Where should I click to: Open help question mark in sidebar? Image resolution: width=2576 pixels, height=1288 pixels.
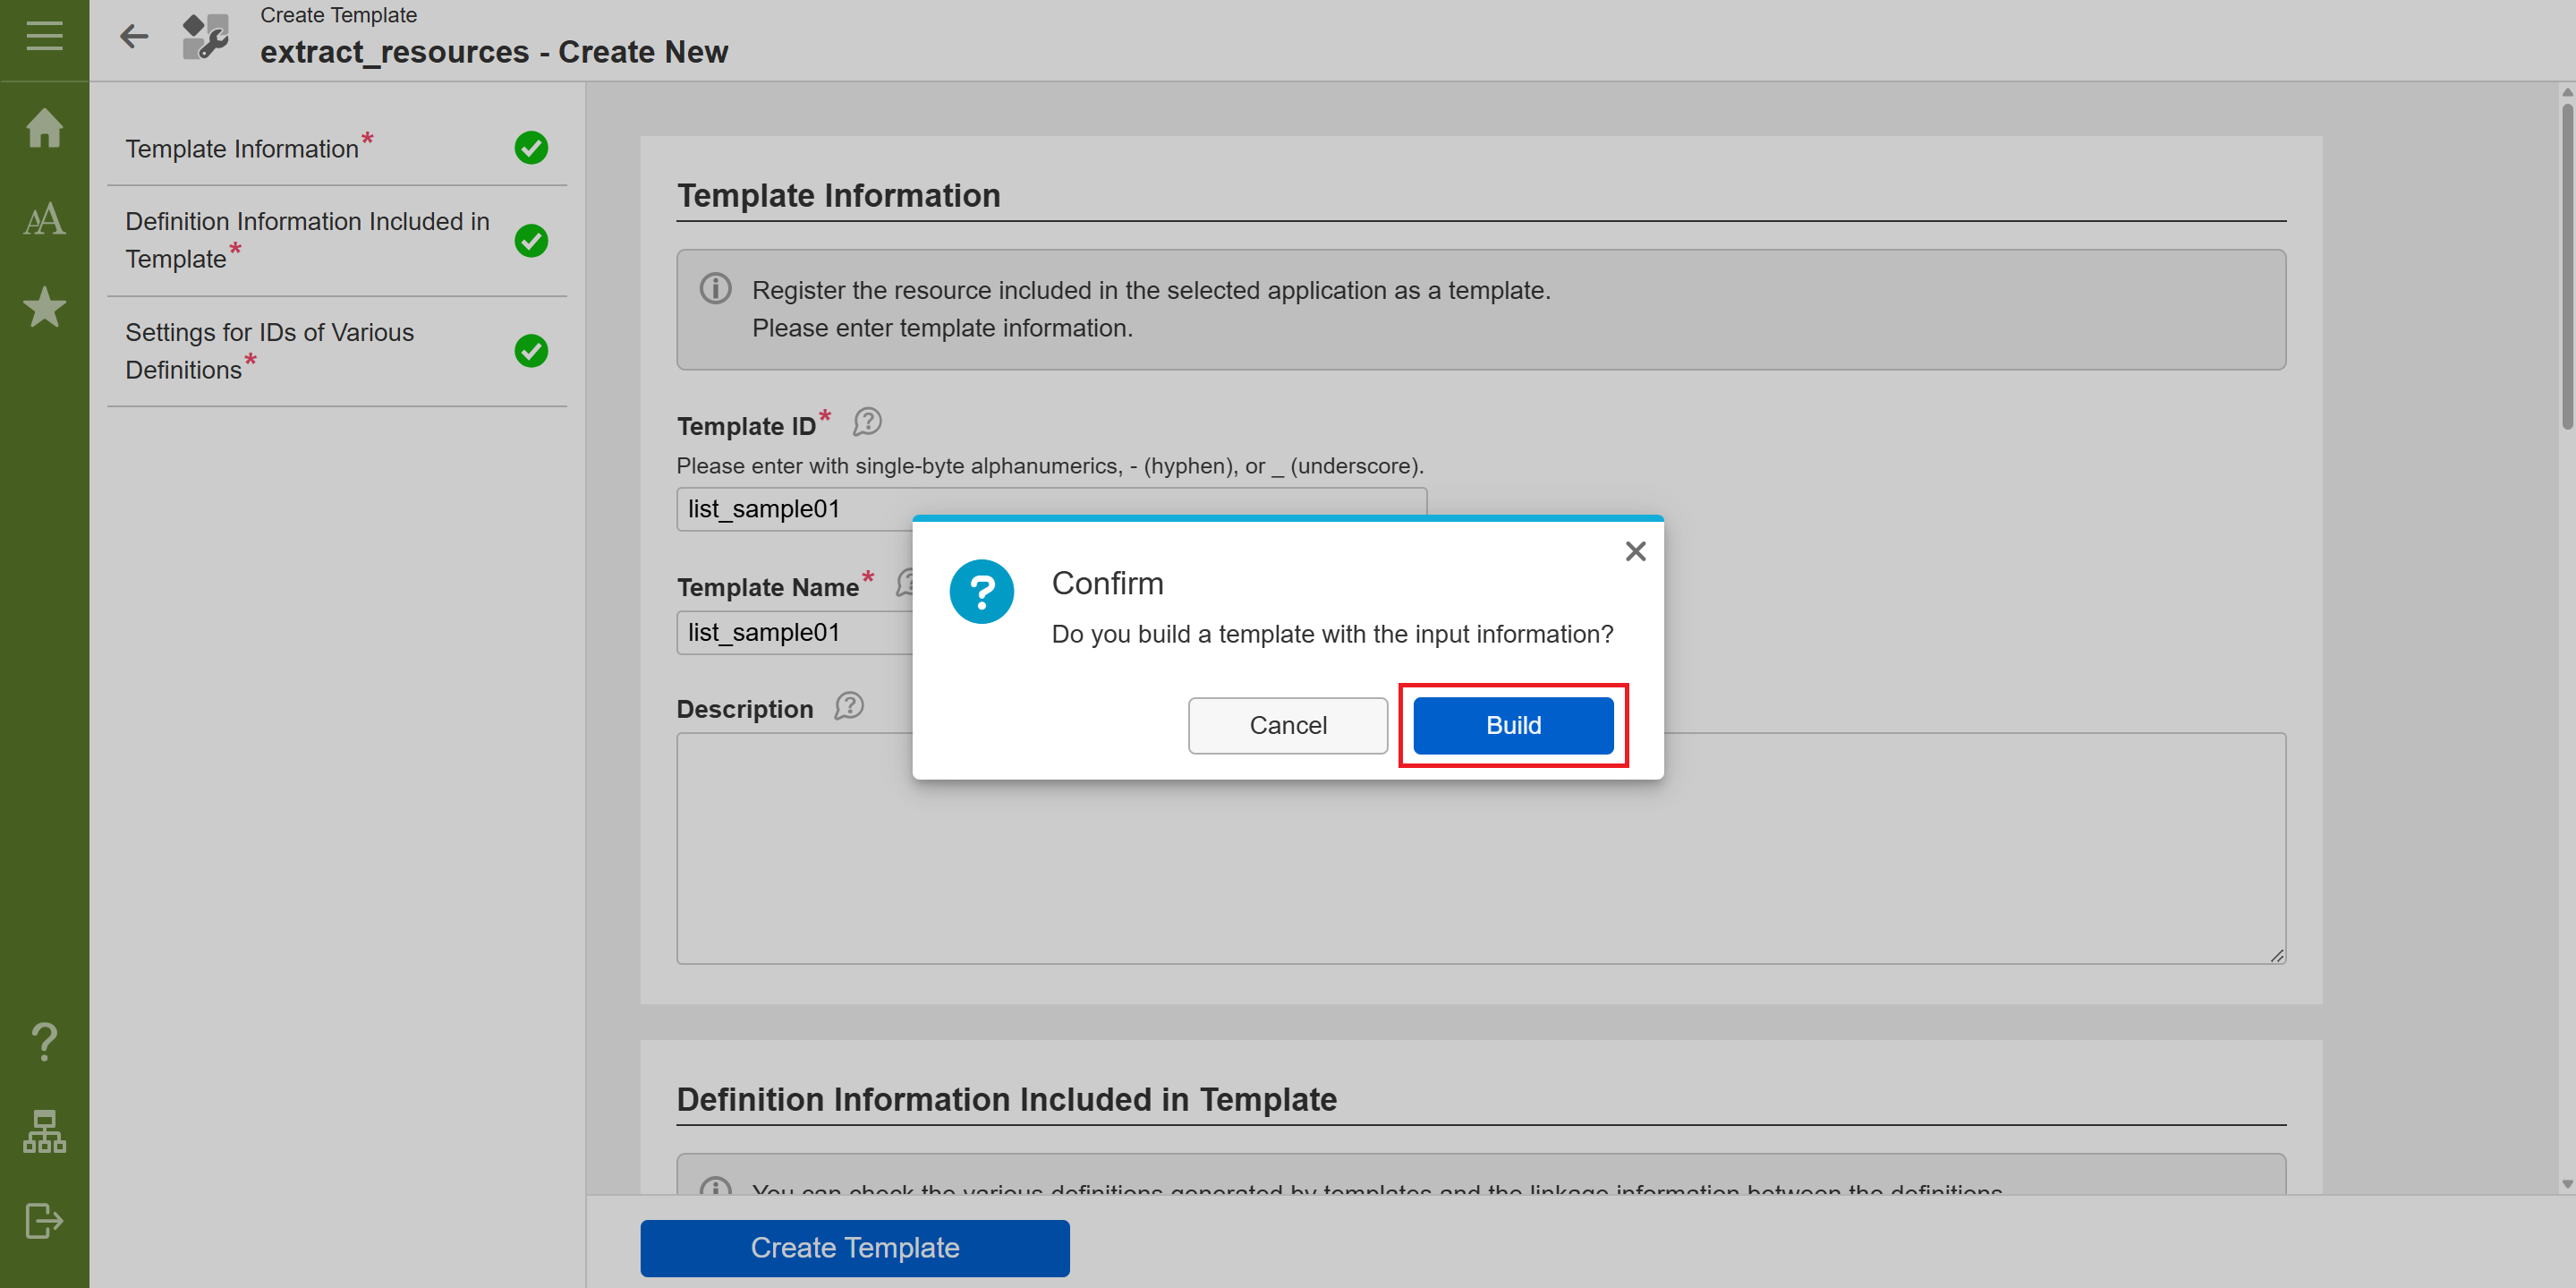44,1041
